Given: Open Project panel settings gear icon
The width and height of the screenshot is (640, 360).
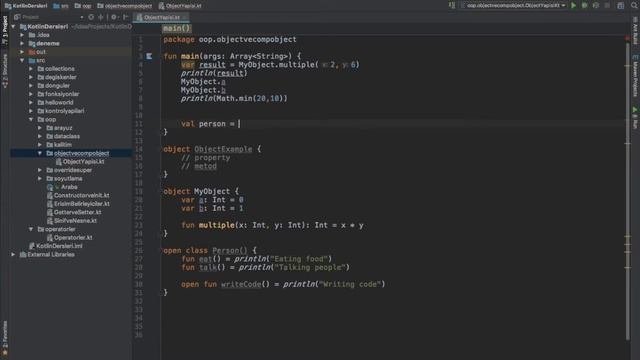Looking at the screenshot, I should point(114,17).
